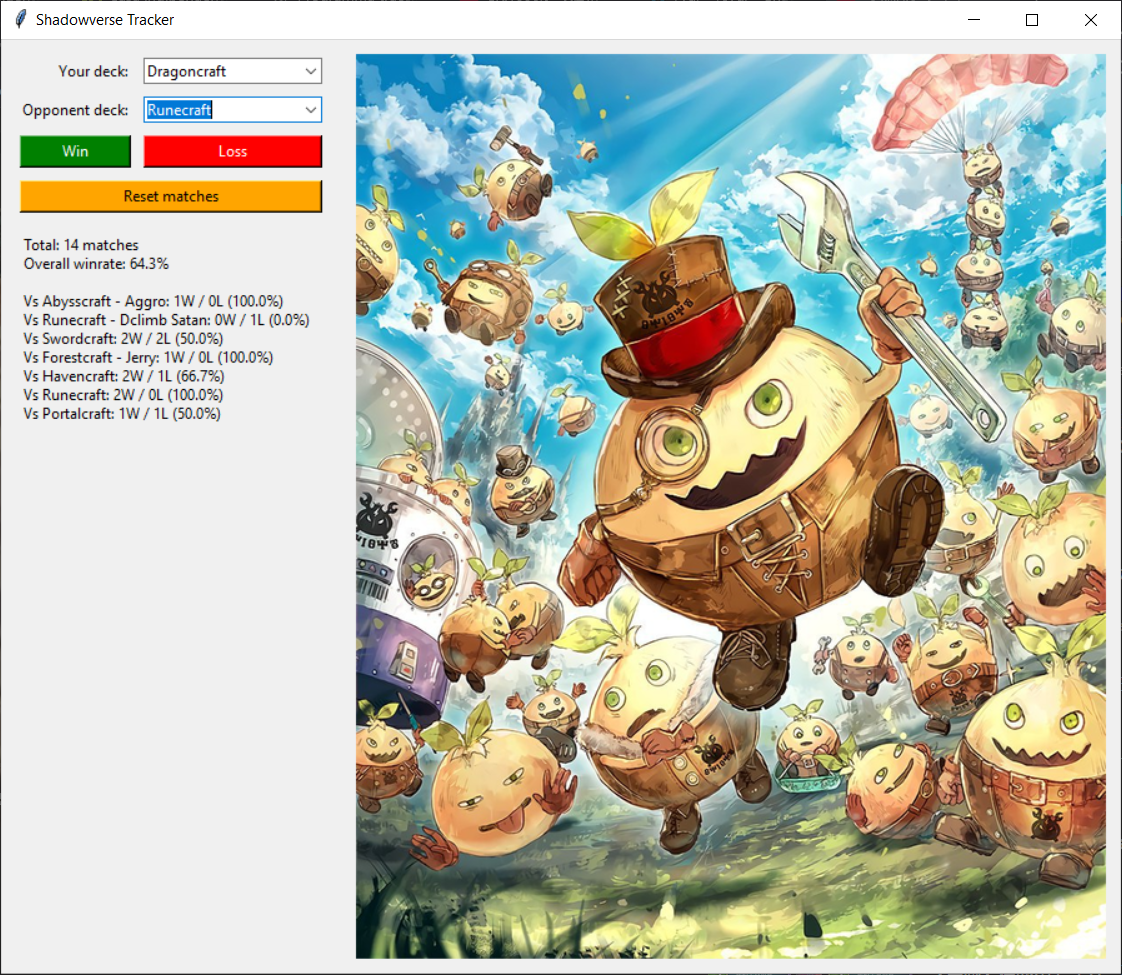Click the 'Overall winrate: 64.3%' text

click(x=96, y=263)
